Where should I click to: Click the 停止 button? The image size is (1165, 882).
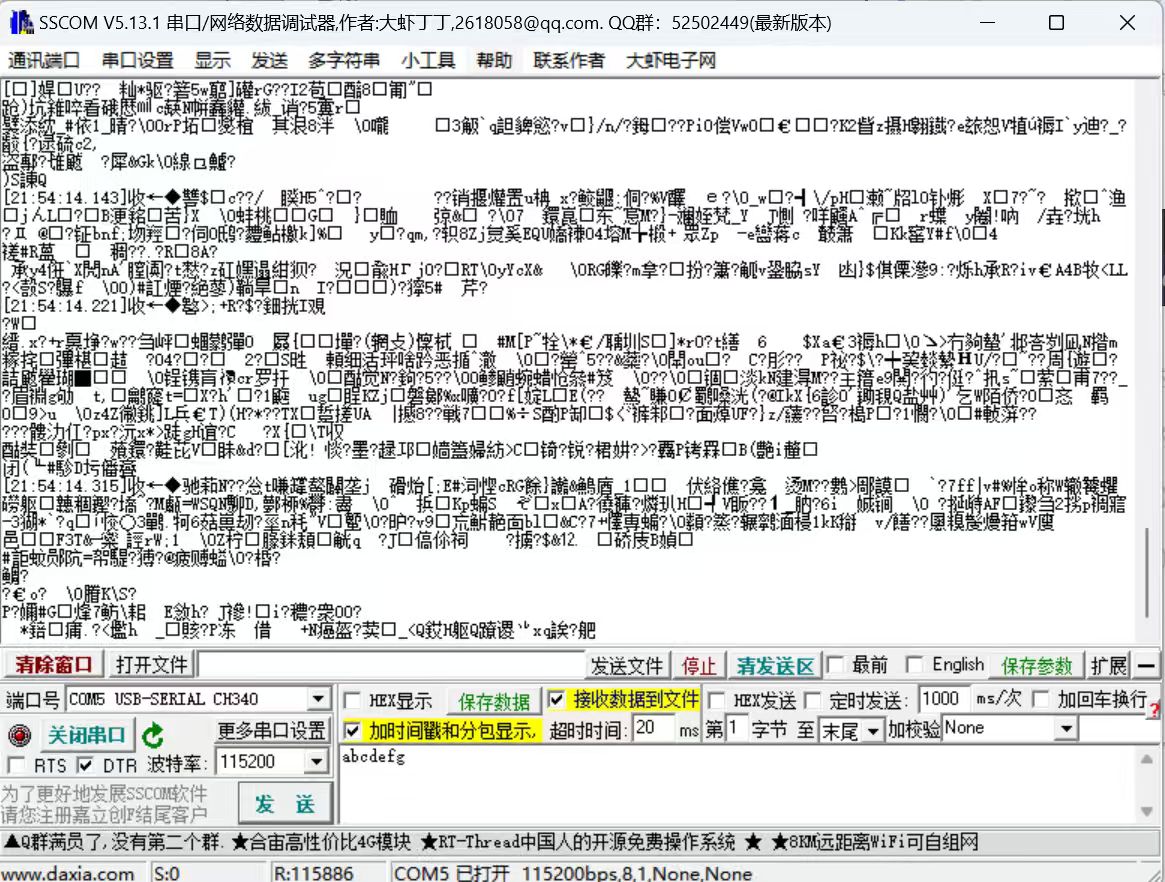coord(698,666)
